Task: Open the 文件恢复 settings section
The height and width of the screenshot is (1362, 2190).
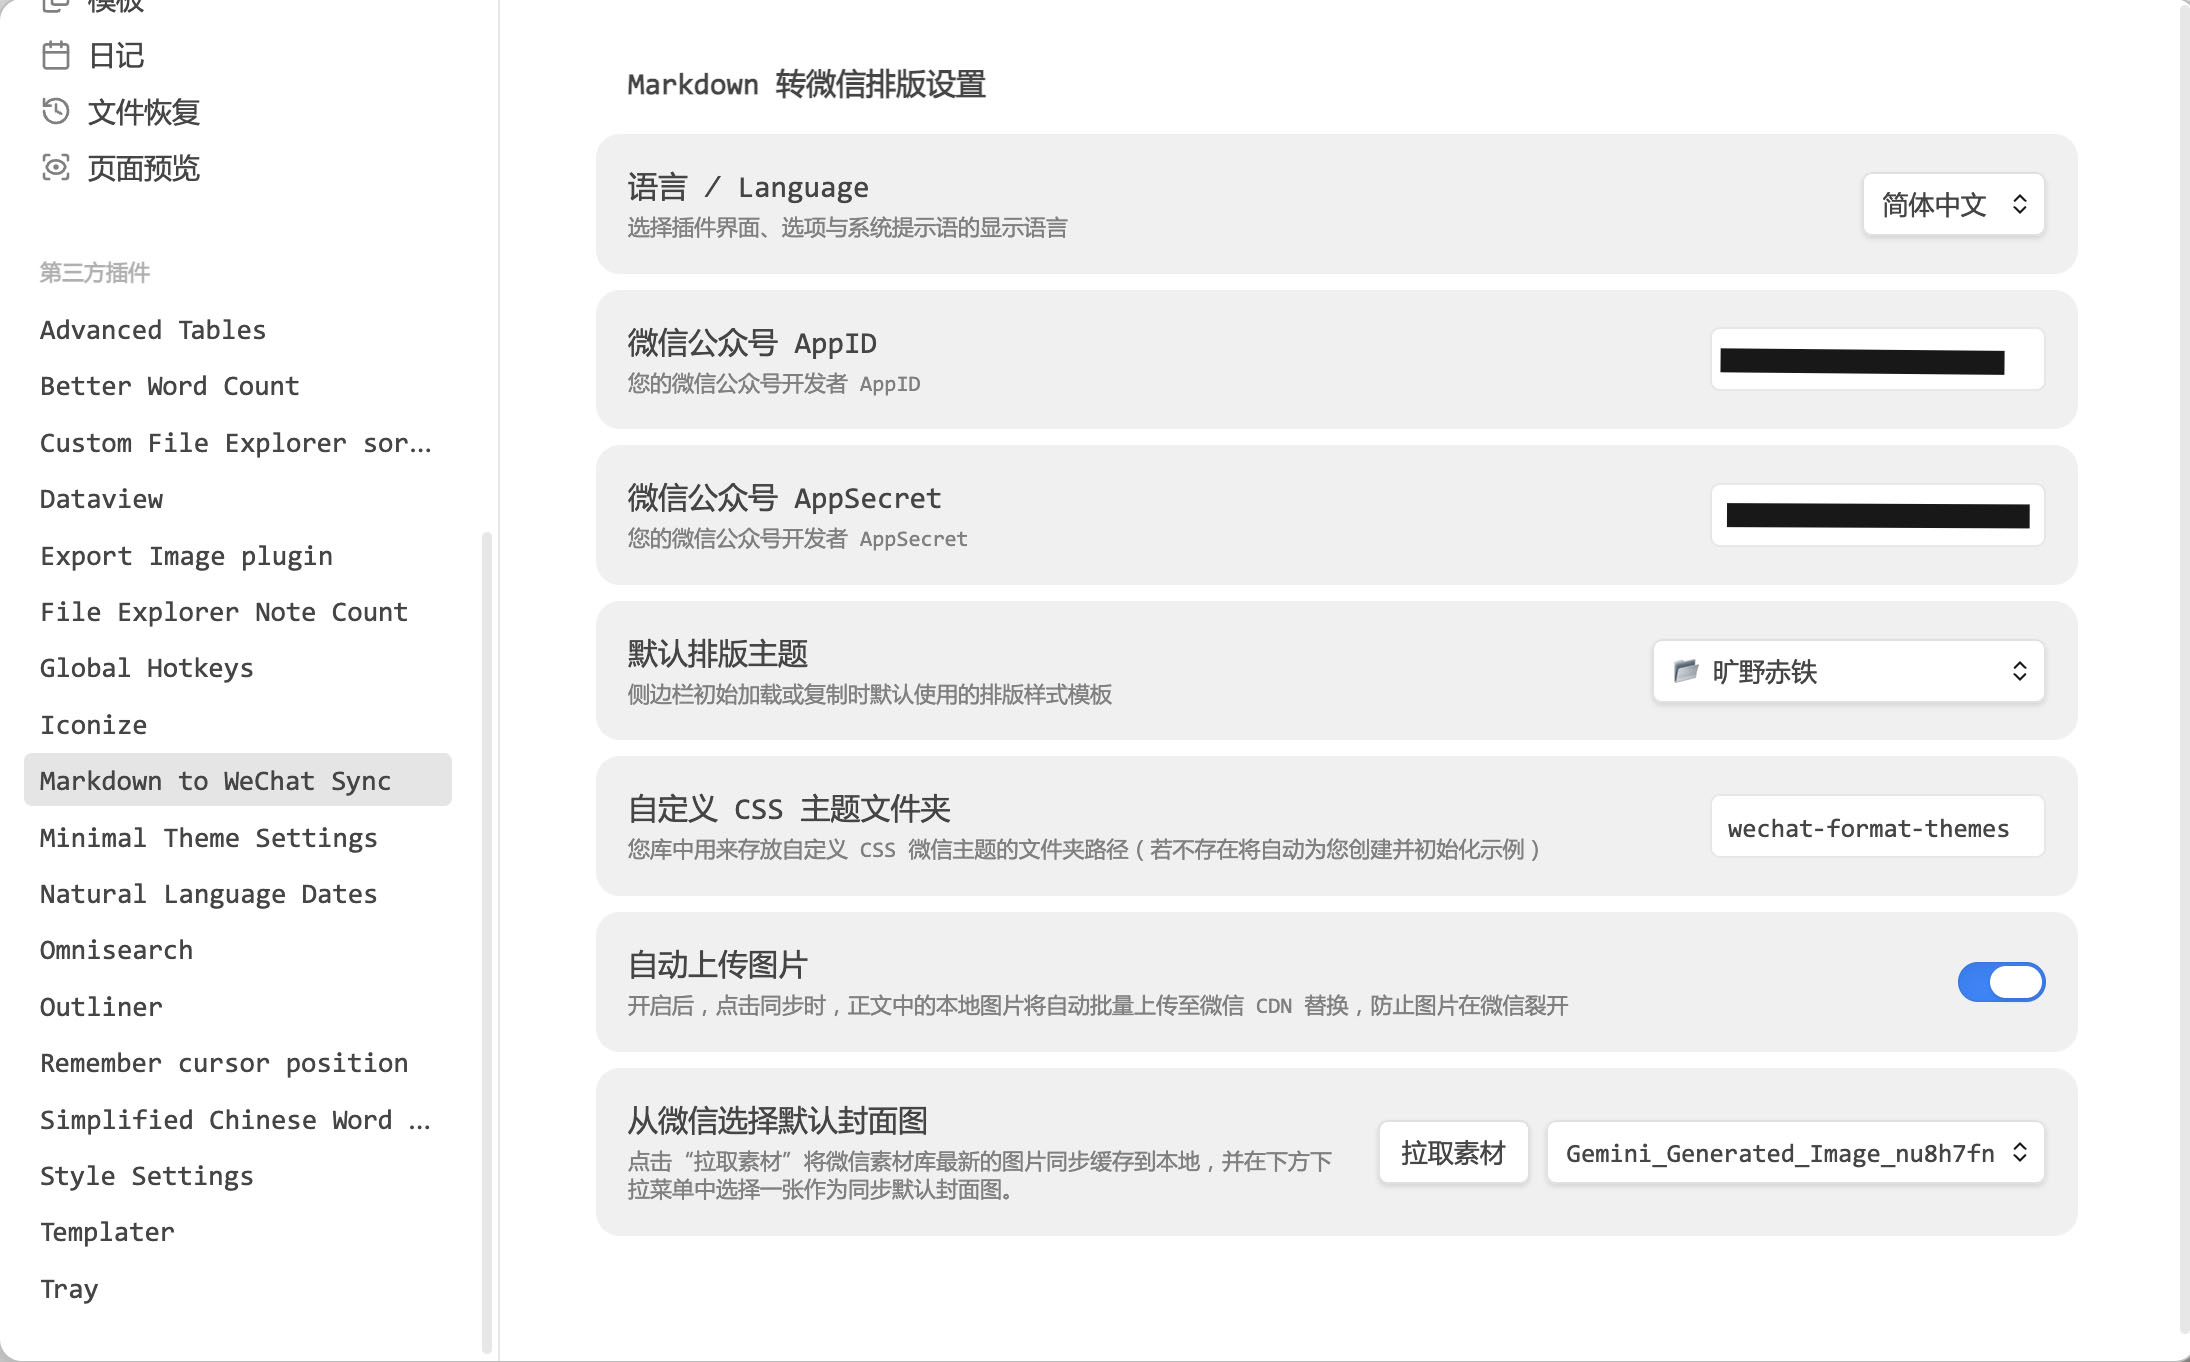Action: tap(238, 111)
